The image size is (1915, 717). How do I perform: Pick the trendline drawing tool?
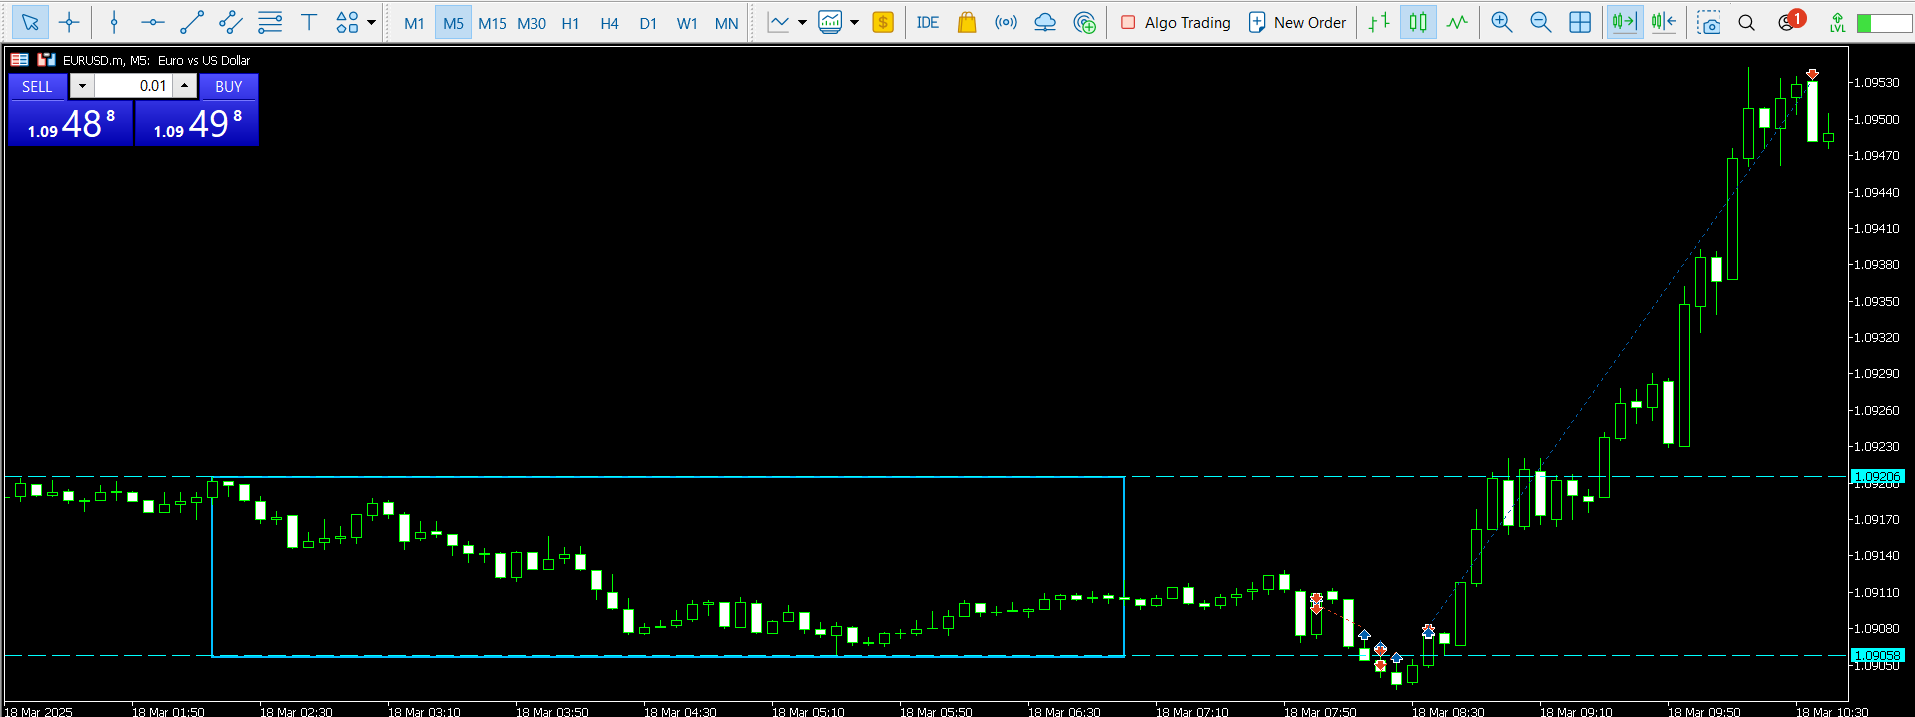point(192,22)
